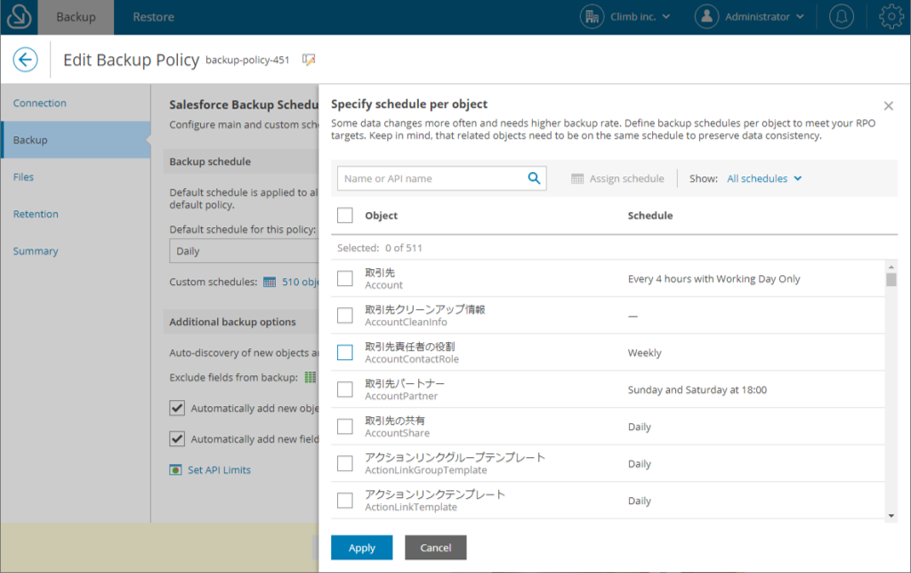Click the Apply button
The width and height of the screenshot is (911, 573).
(362, 547)
